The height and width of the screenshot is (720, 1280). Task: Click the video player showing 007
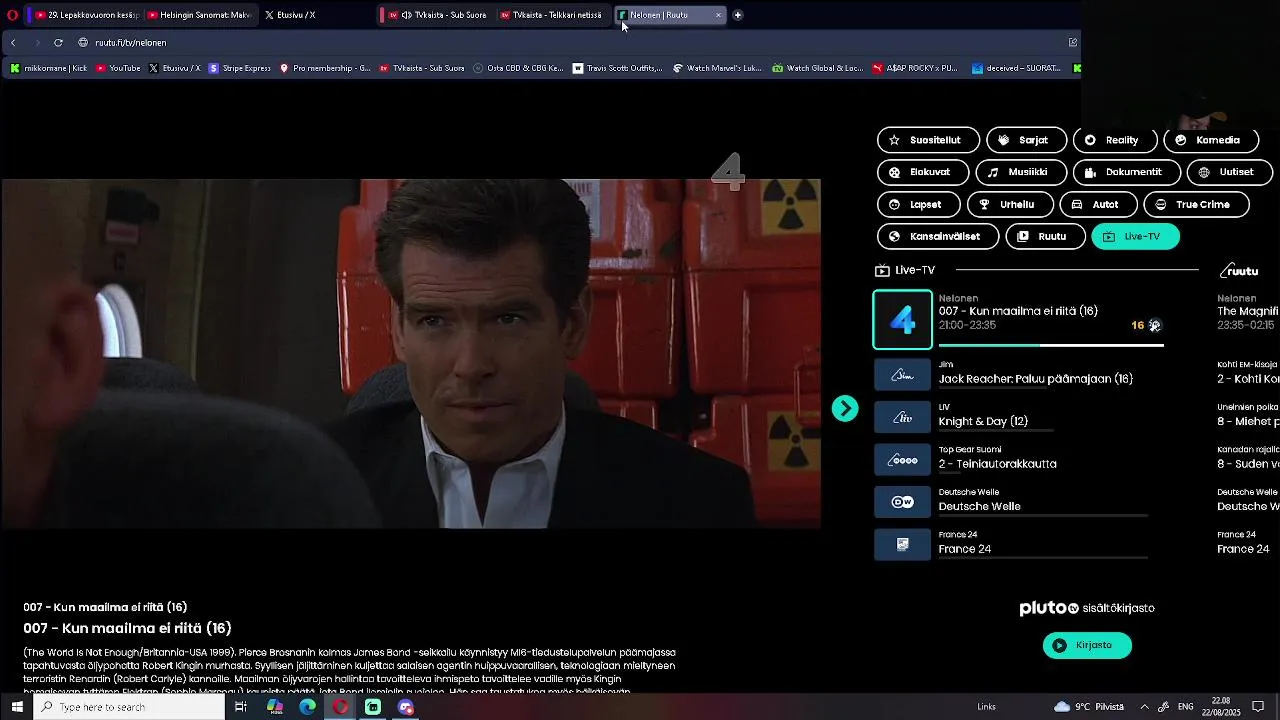411,353
